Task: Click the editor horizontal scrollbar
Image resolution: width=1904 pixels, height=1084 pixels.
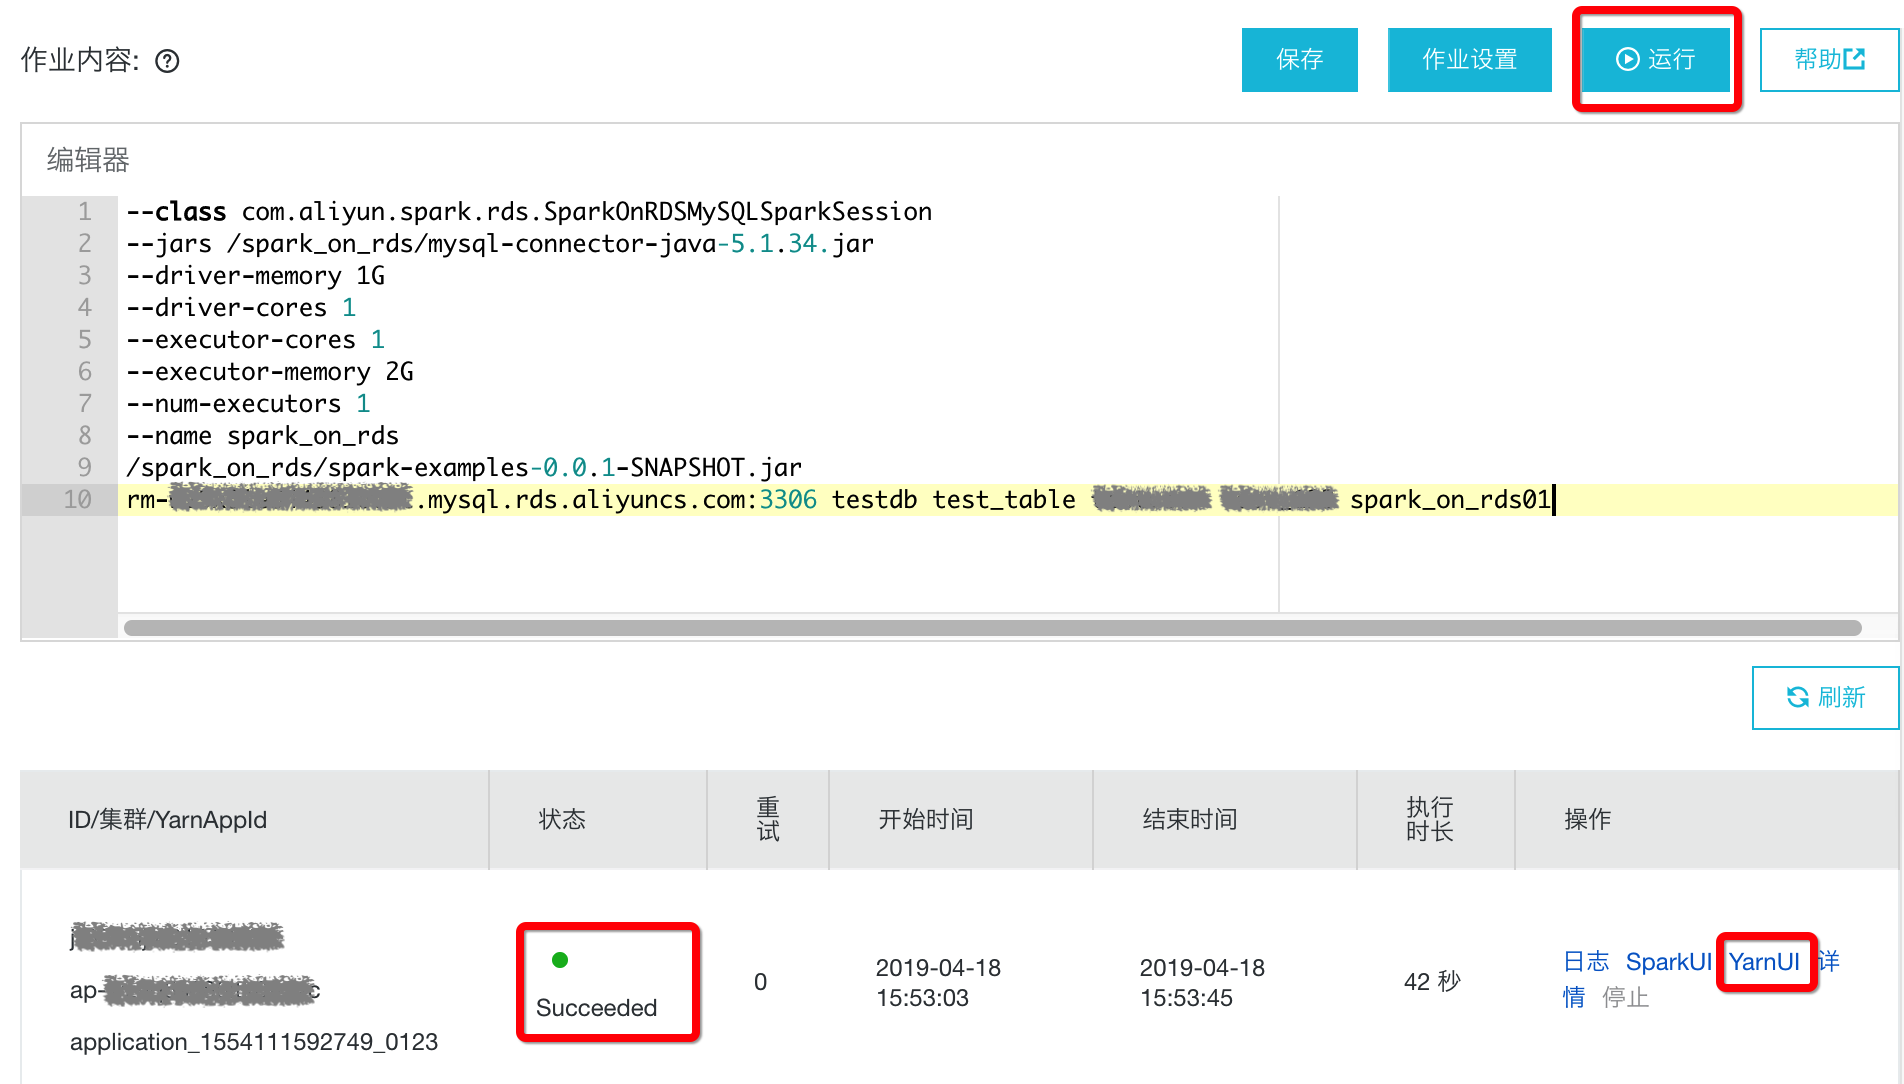Action: (x=992, y=628)
